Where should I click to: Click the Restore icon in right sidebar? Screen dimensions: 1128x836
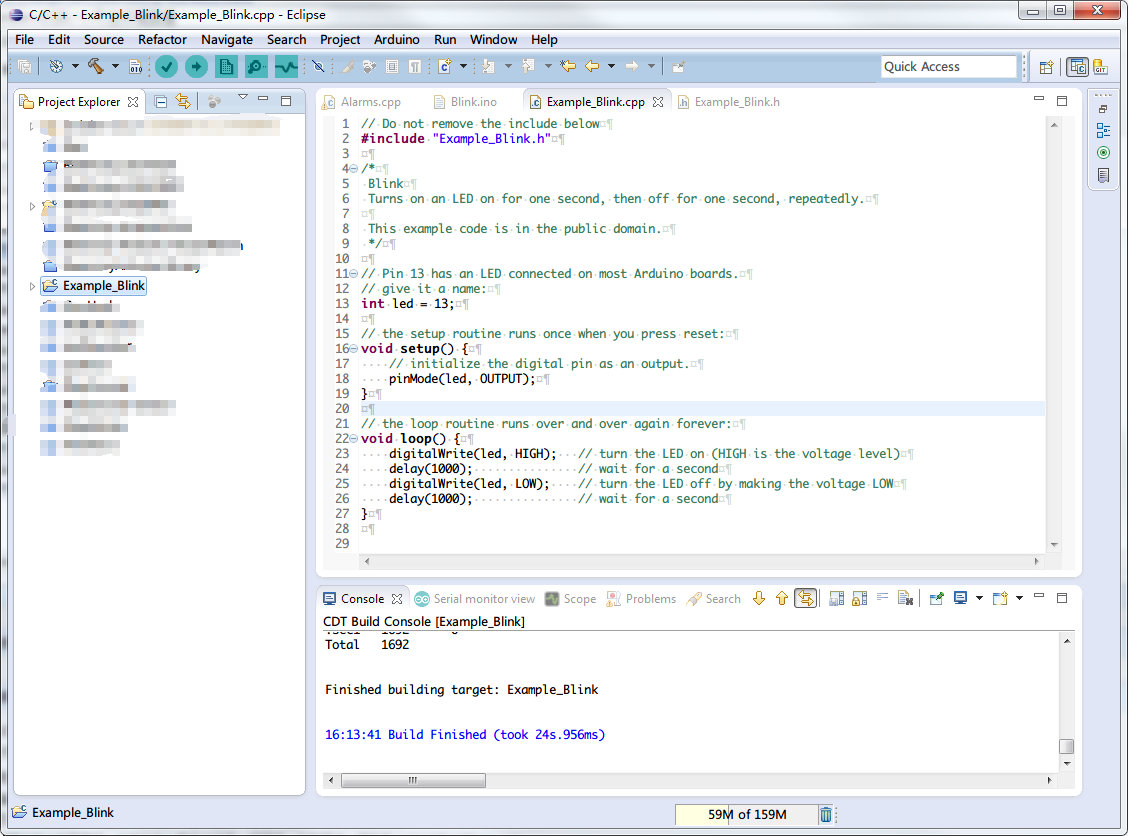1103,109
